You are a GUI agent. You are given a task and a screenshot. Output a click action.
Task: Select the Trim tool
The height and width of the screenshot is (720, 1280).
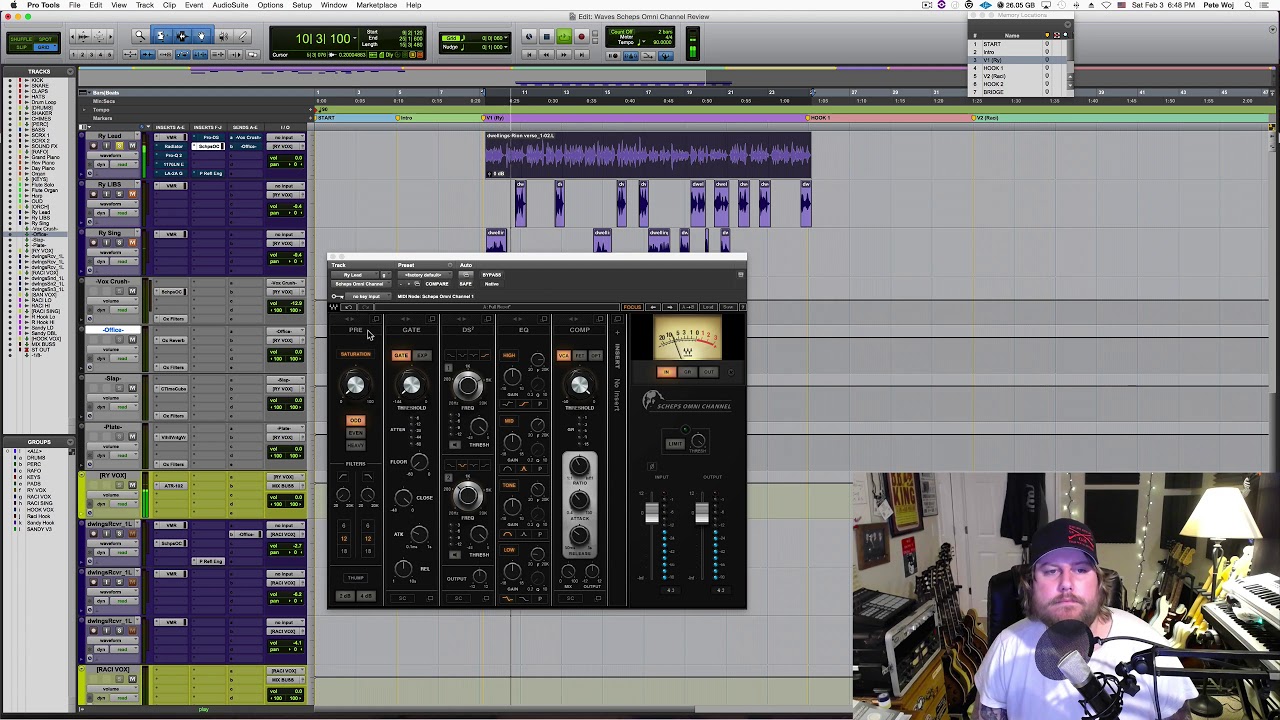(x=162, y=36)
